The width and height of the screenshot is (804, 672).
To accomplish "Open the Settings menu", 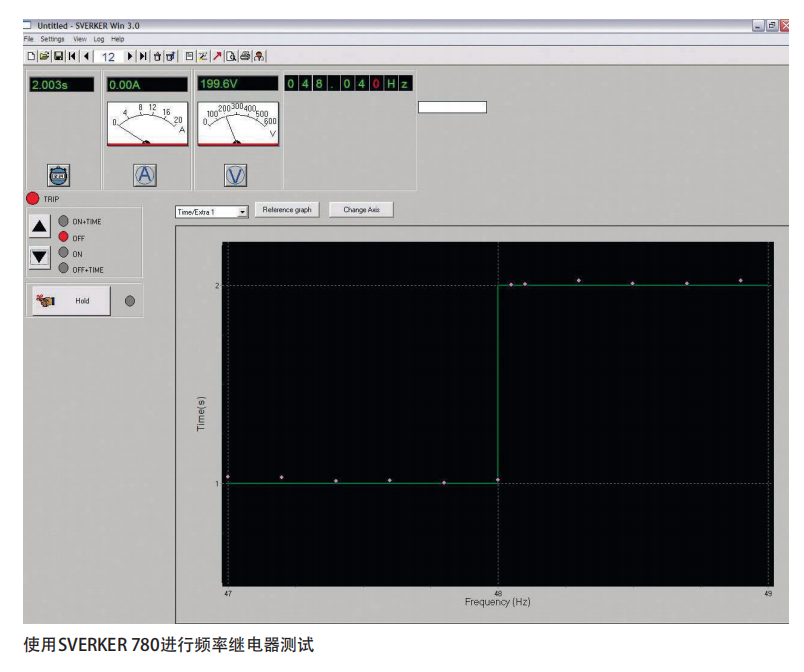I will pos(52,39).
